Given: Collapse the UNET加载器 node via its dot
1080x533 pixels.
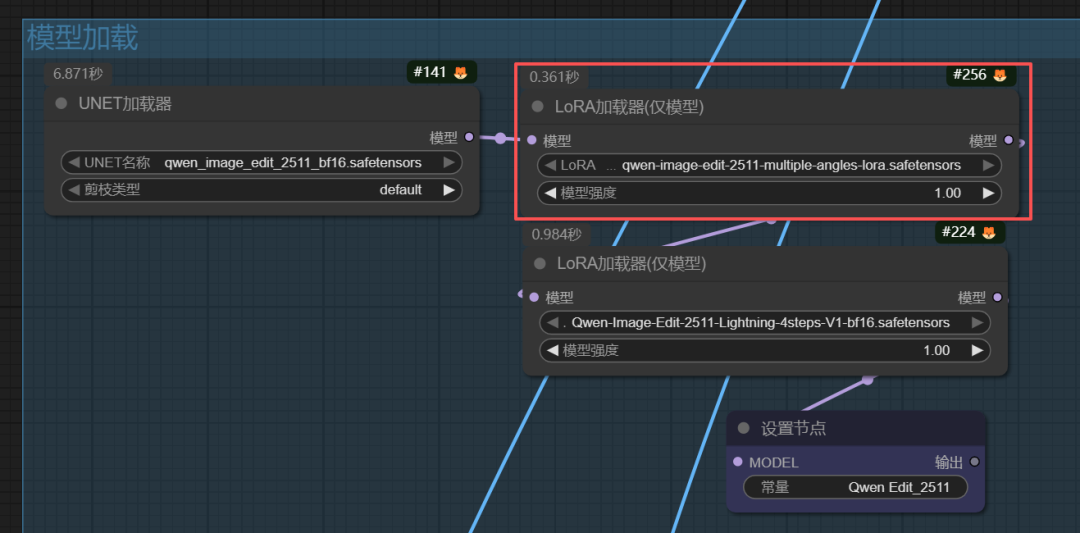Looking at the screenshot, I should (61, 104).
